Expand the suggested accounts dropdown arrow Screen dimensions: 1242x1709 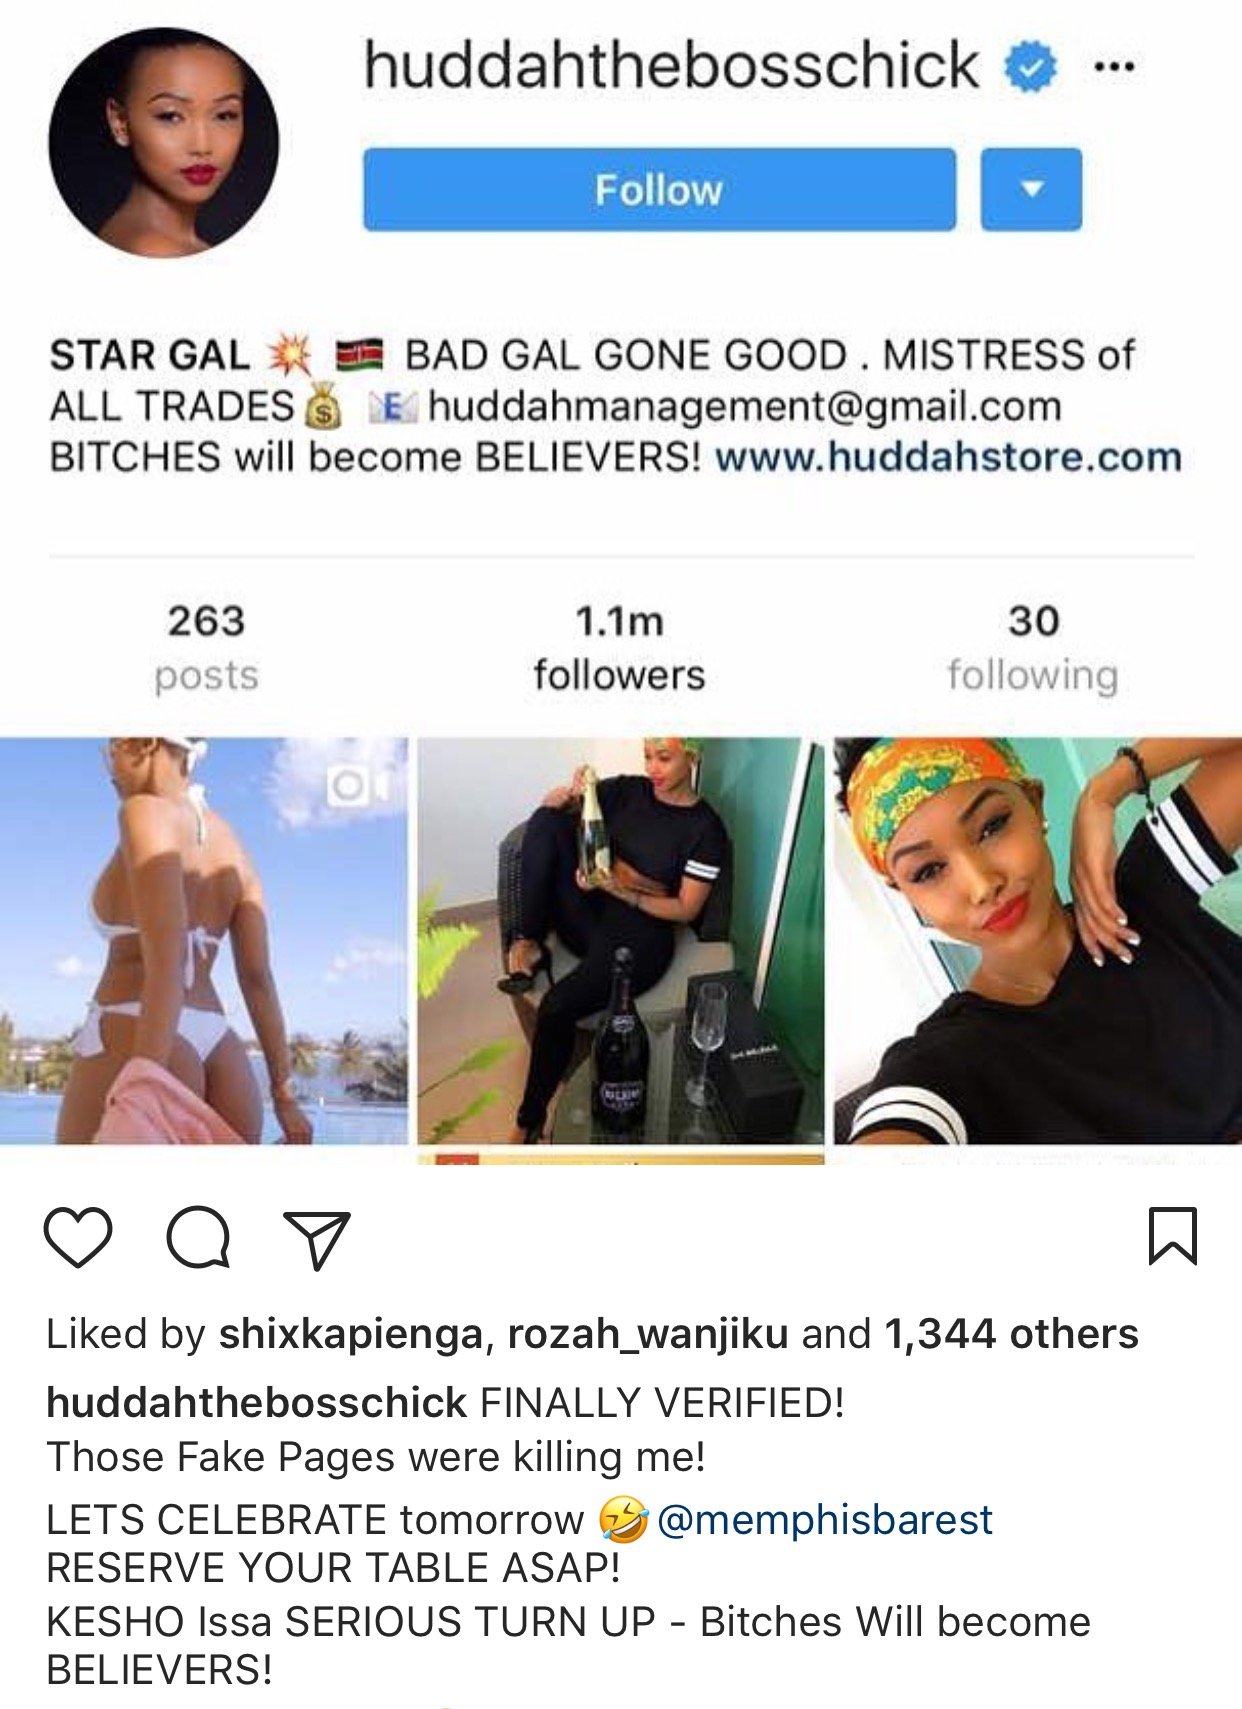coord(1031,189)
